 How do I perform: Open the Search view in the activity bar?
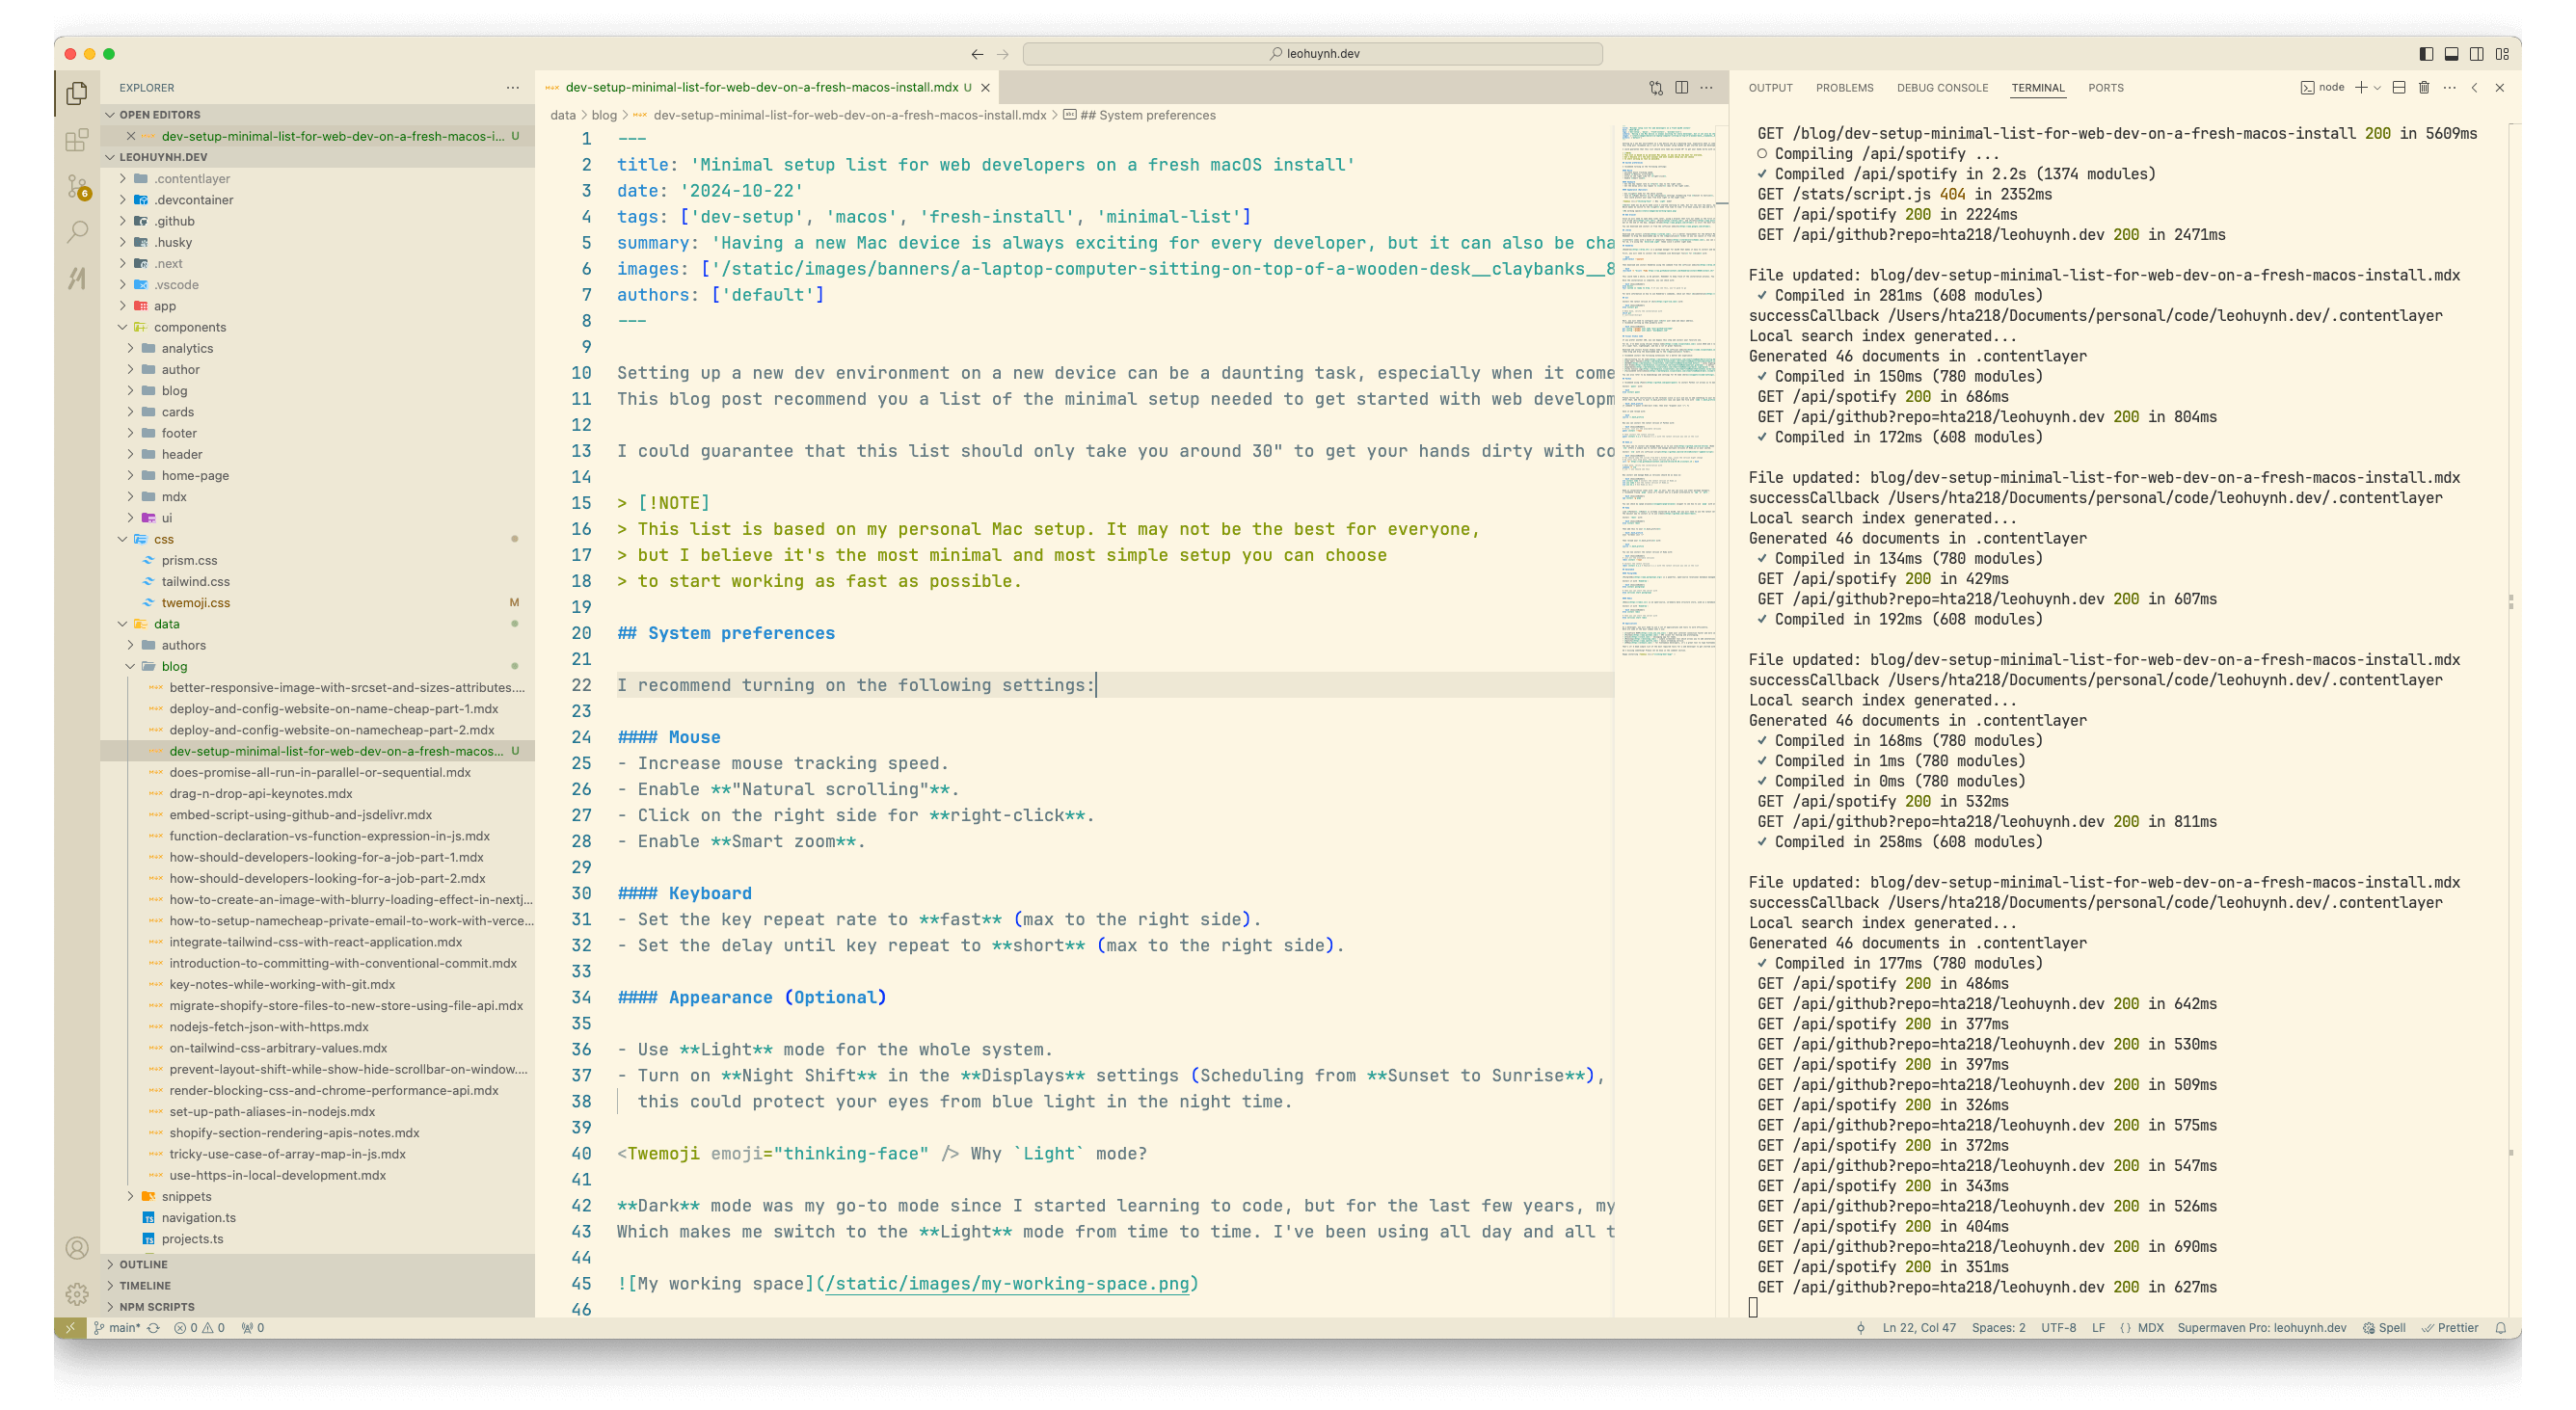[77, 228]
